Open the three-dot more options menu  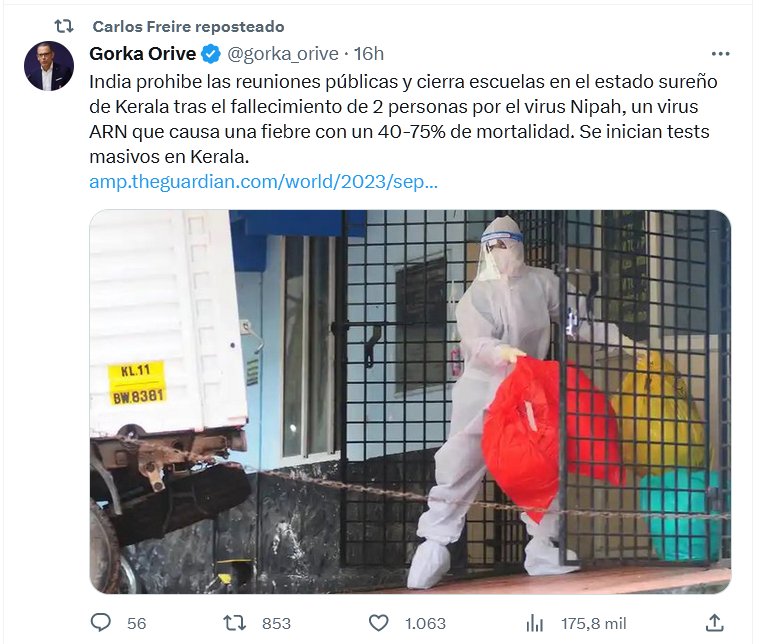720,54
